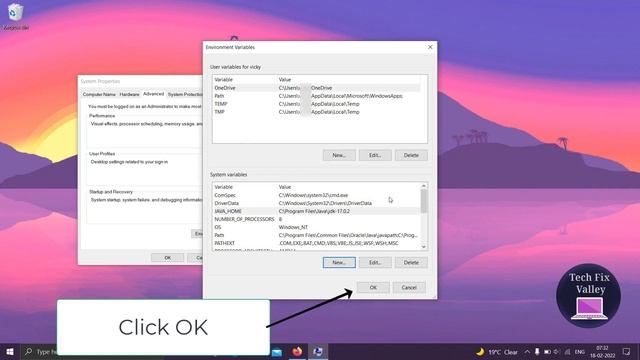Image resolution: width=640 pixels, height=360 pixels.
Task: Open Hardware tab in System Properties
Action: pos(129,94)
